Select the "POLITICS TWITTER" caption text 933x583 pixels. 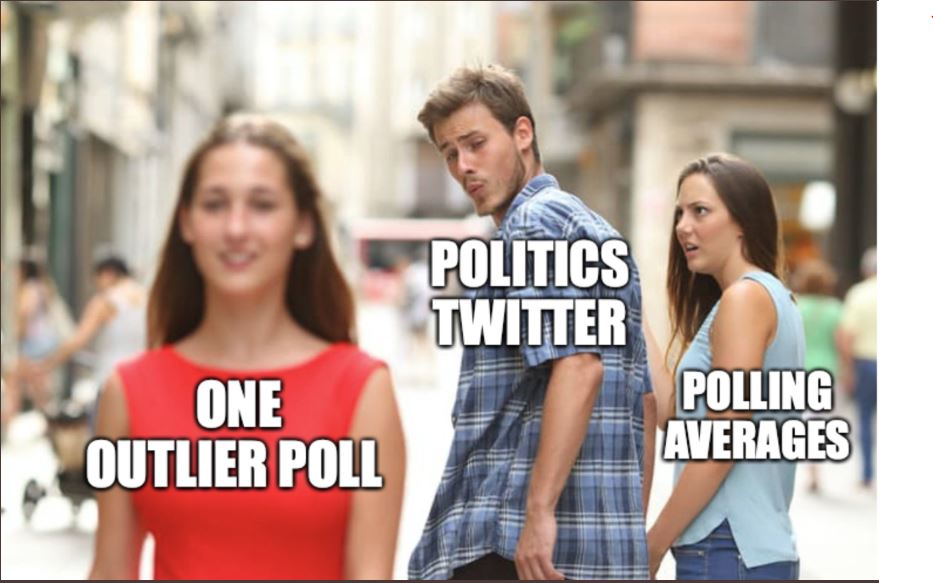coord(529,293)
